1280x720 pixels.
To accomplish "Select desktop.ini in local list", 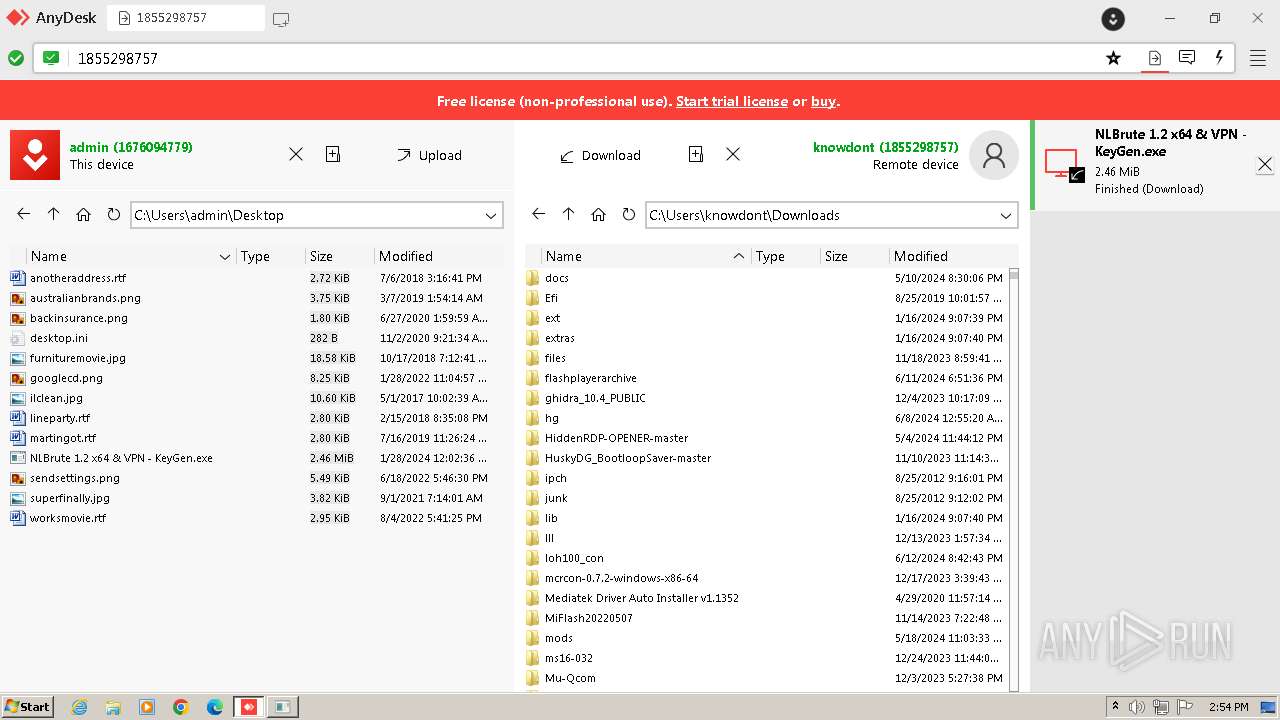I will click(x=255, y=338).
